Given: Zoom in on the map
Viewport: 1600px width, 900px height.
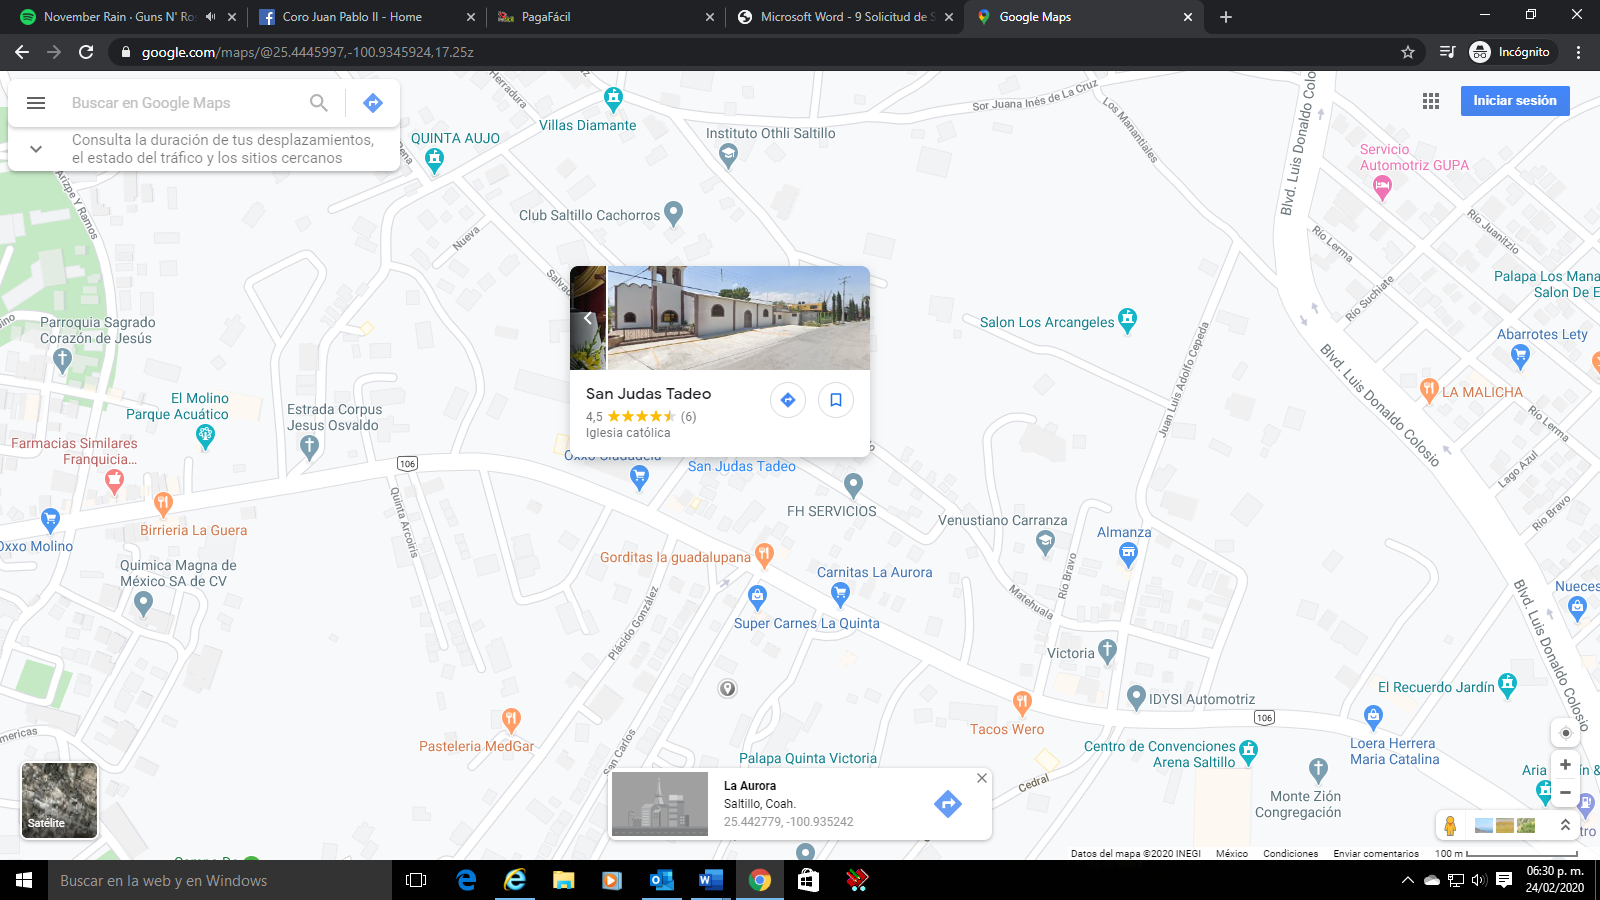Looking at the screenshot, I should [x=1565, y=765].
